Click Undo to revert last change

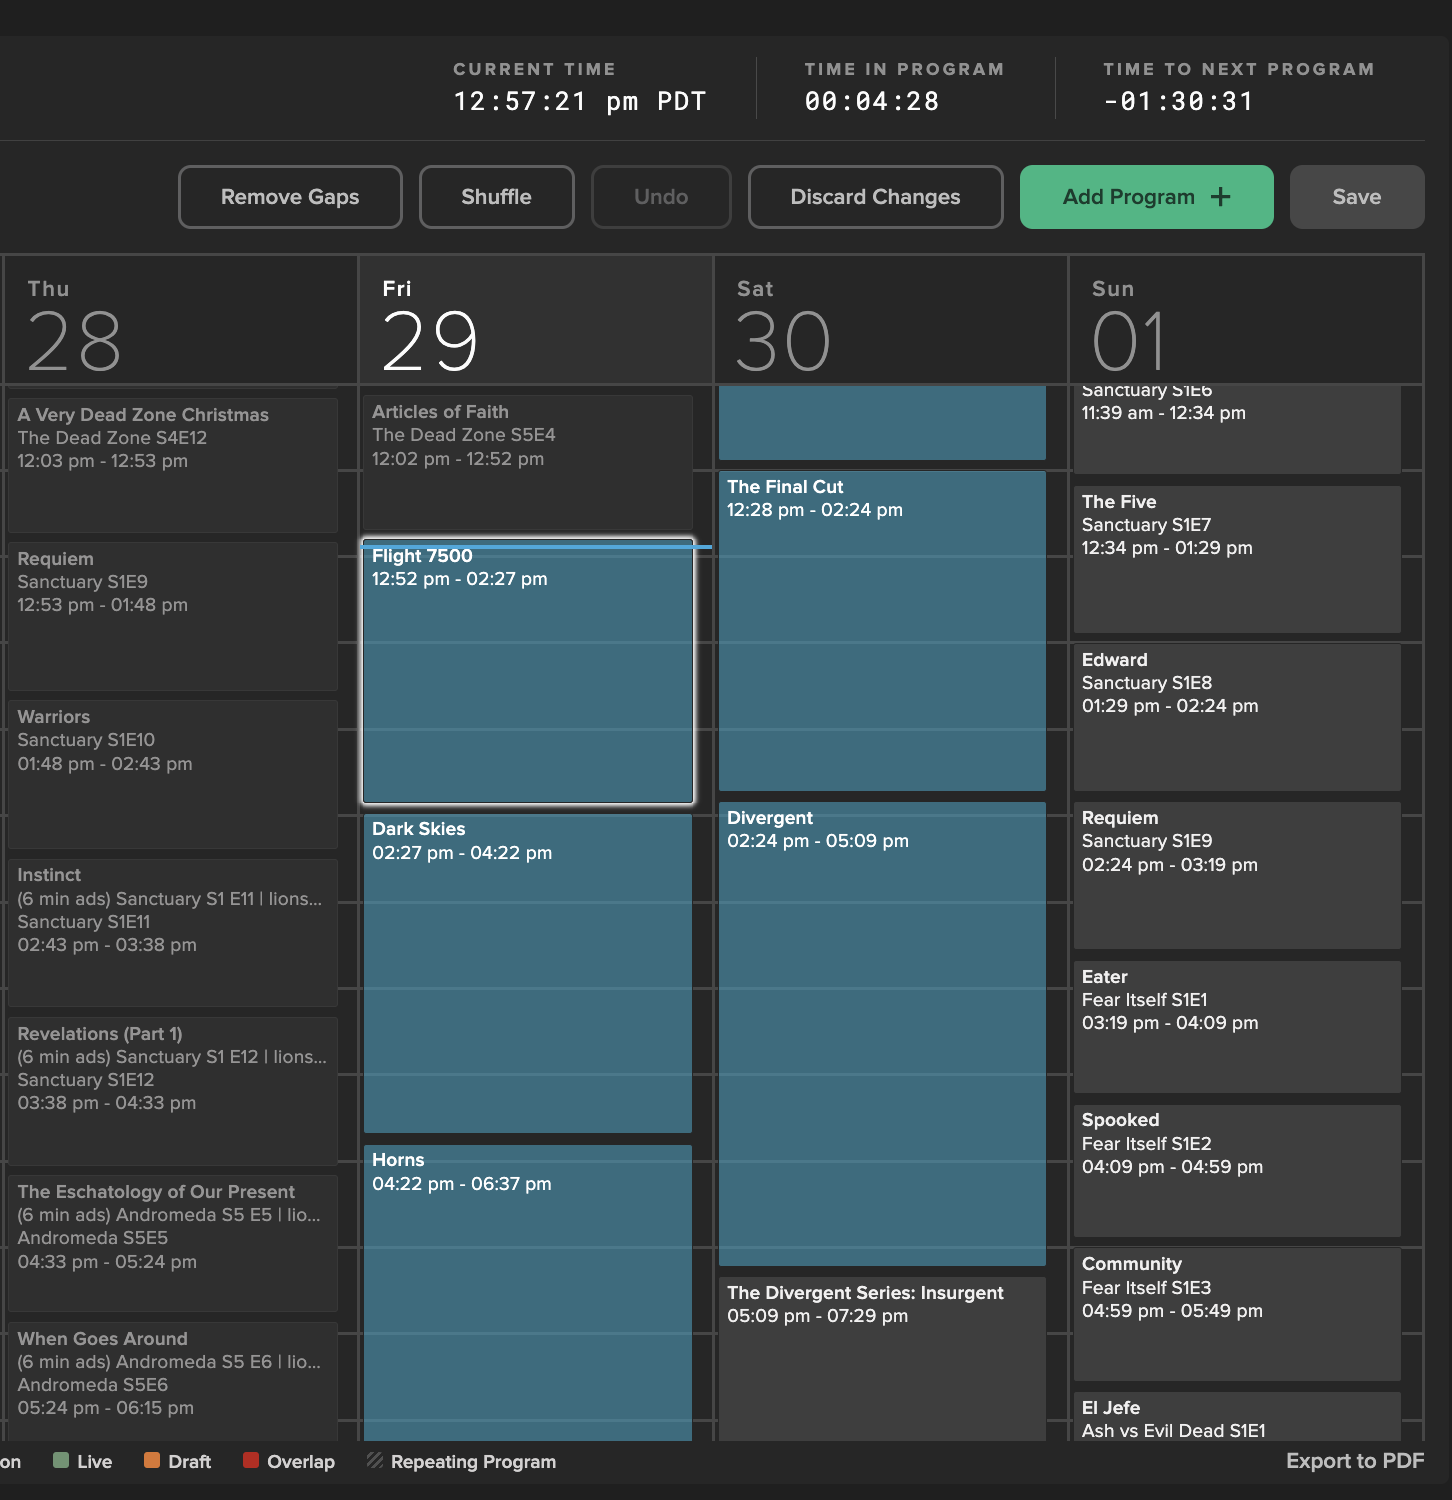(x=660, y=197)
